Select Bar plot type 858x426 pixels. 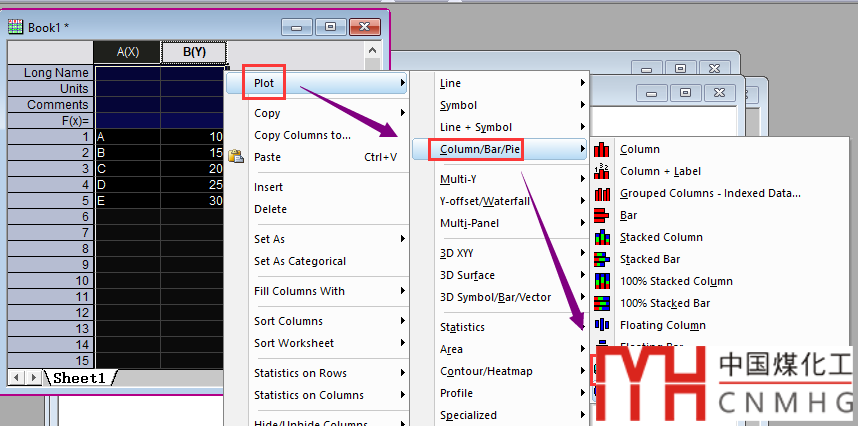coord(628,215)
